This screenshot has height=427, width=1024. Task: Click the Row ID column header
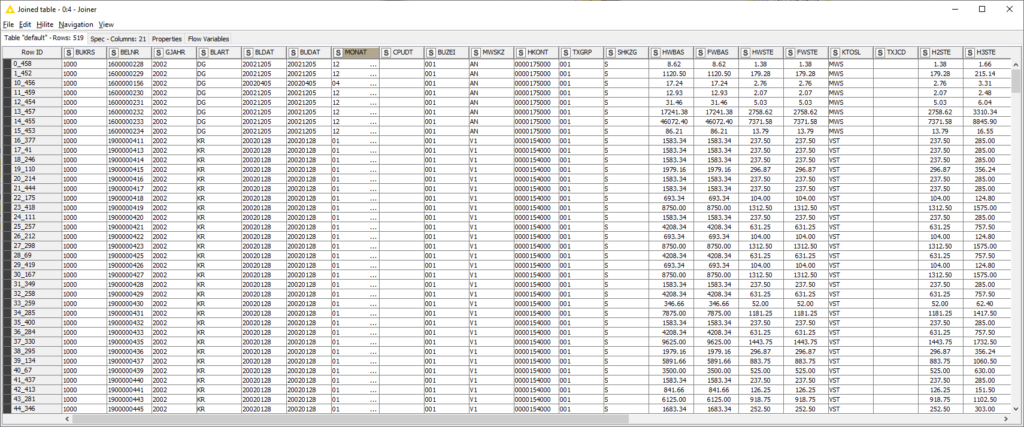[32, 51]
